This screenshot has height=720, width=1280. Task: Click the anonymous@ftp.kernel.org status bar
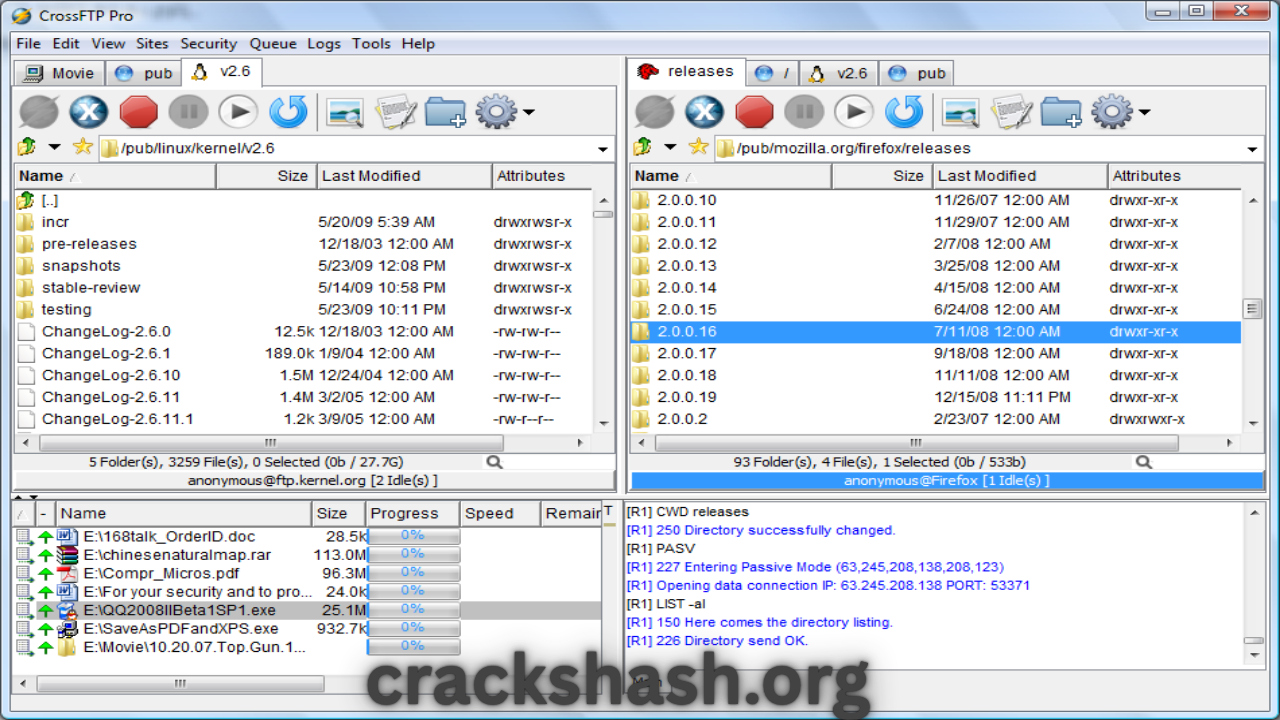(313, 480)
